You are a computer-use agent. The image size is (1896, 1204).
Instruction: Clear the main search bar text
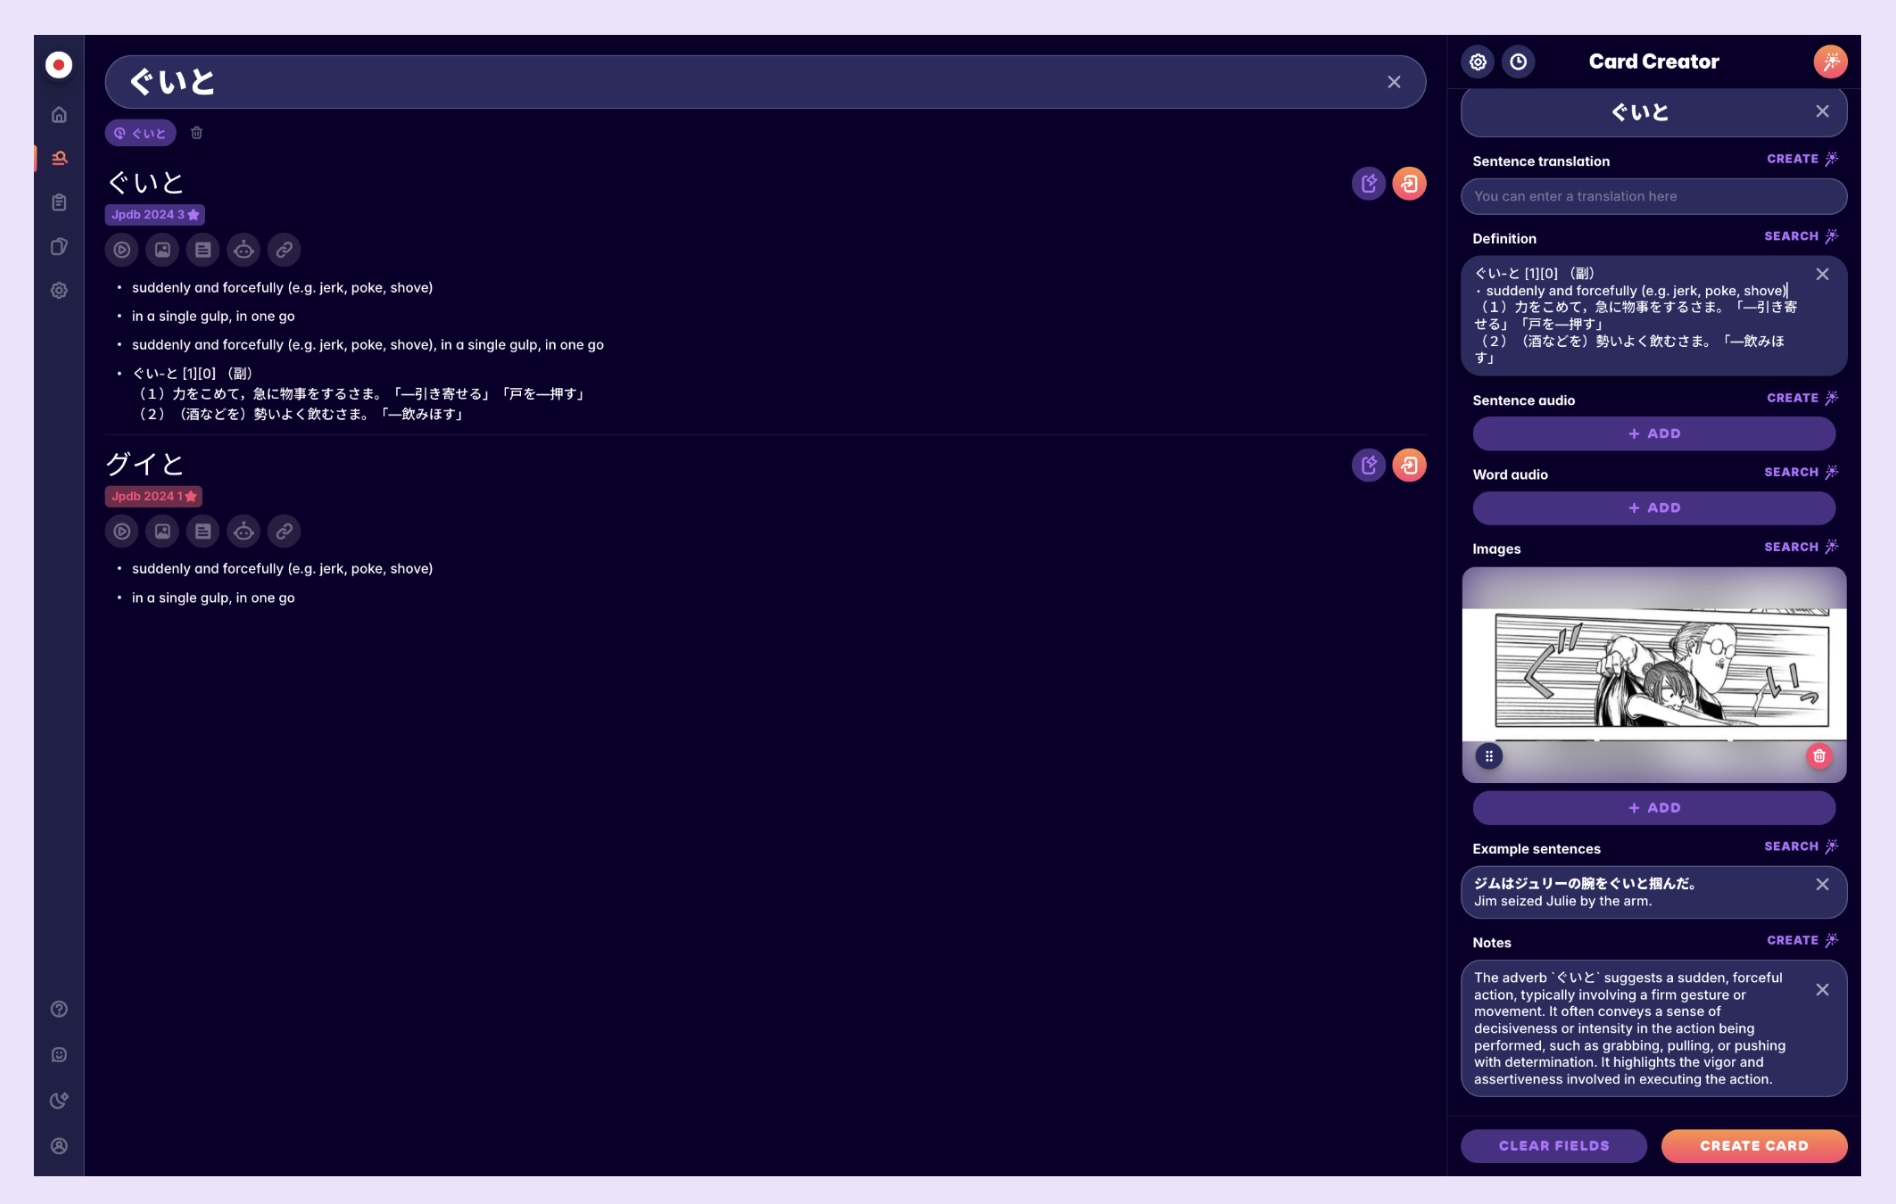point(1393,82)
